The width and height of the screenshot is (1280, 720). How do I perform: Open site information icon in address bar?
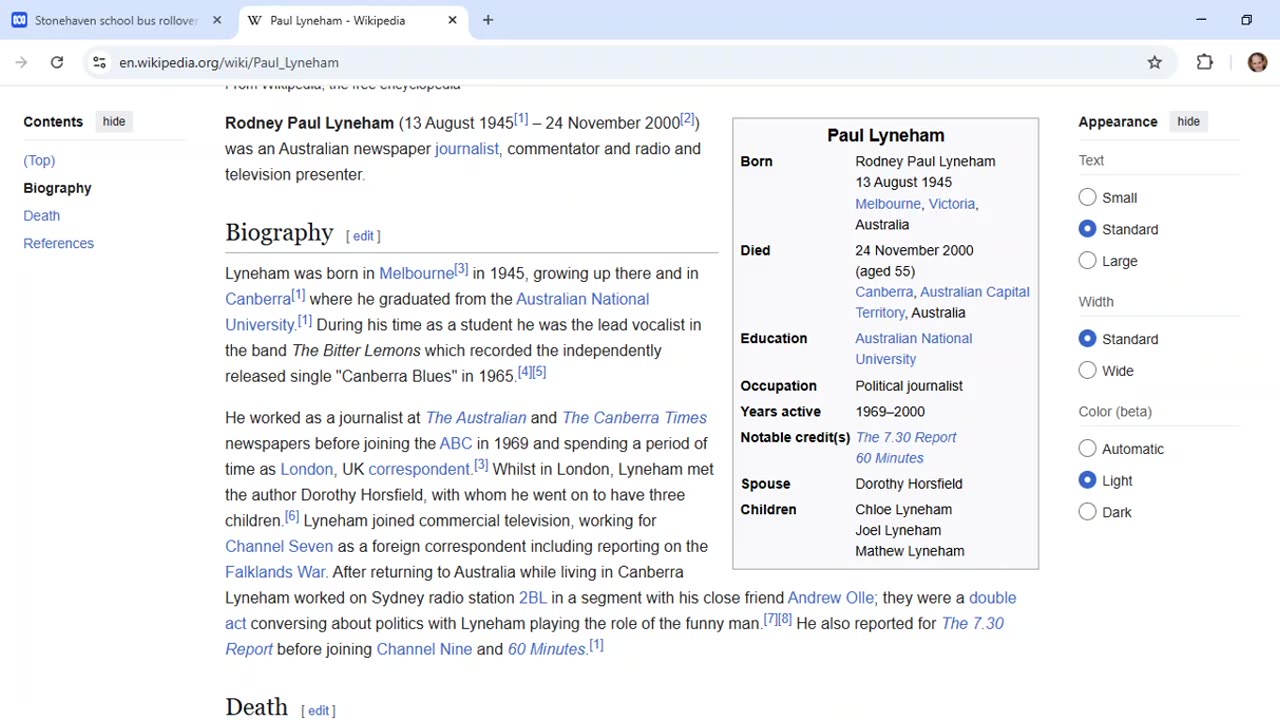pos(99,62)
